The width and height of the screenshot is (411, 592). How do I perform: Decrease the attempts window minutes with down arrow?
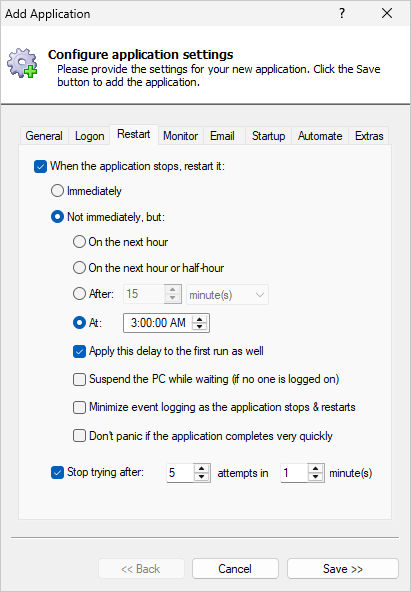click(x=316, y=477)
